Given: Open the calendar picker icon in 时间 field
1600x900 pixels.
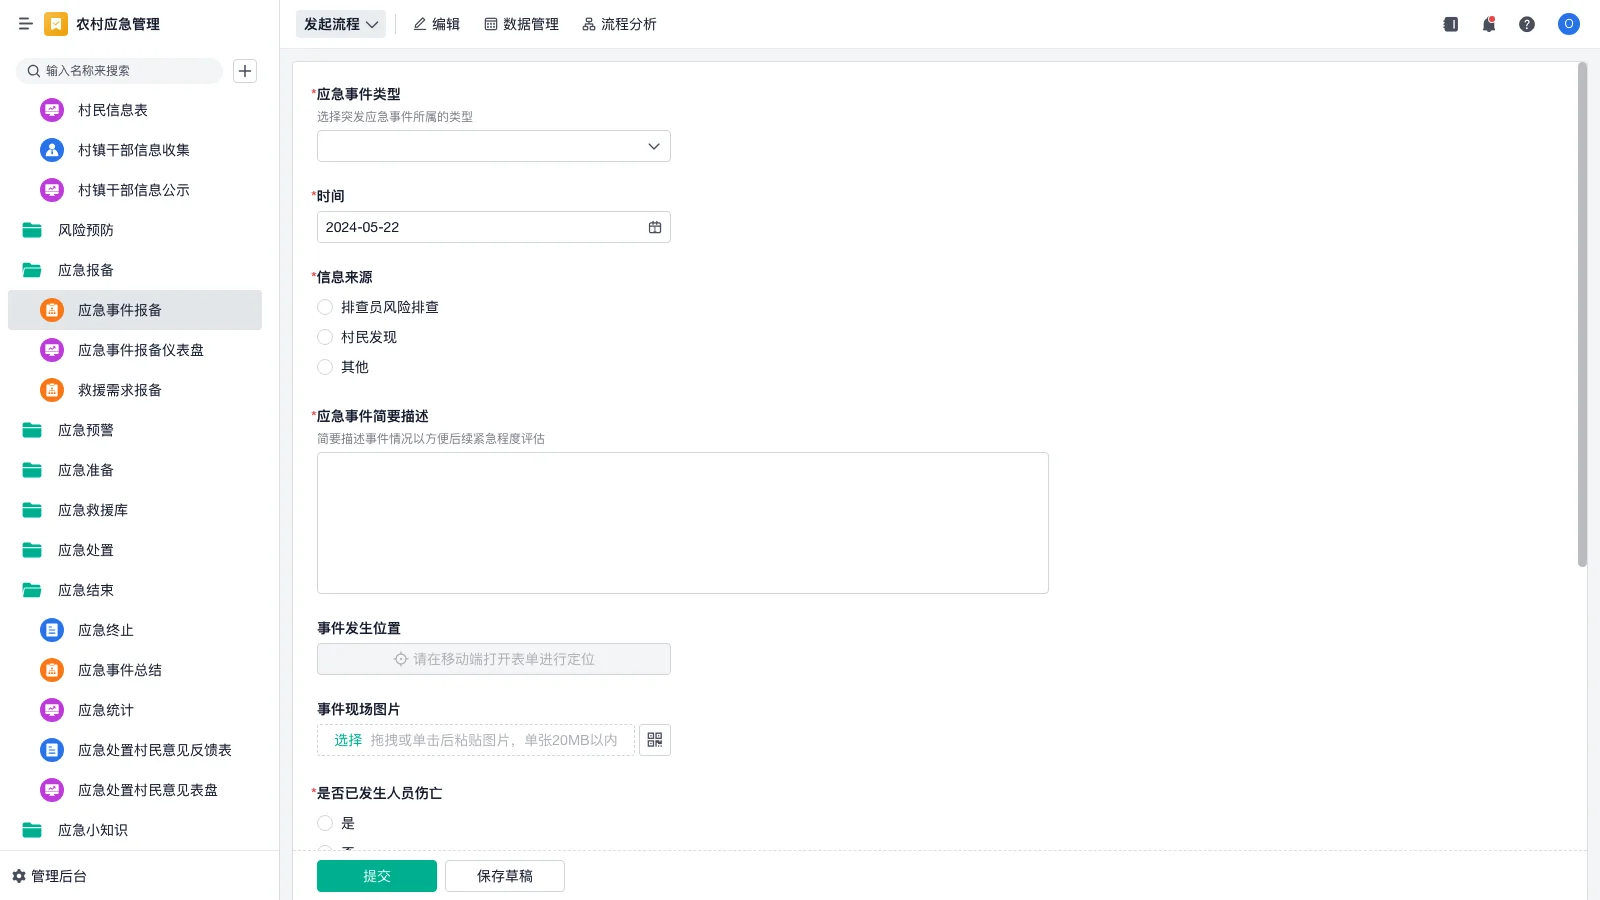Looking at the screenshot, I should (655, 227).
